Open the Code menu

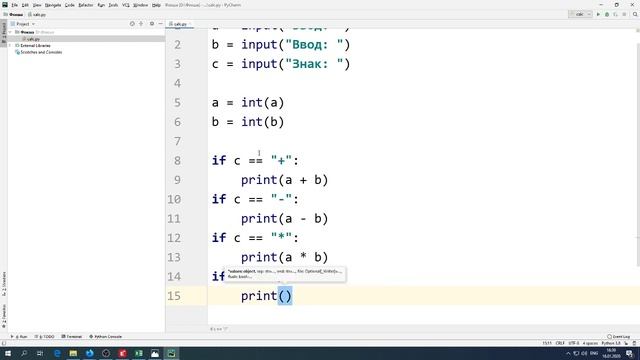coord(70,5)
